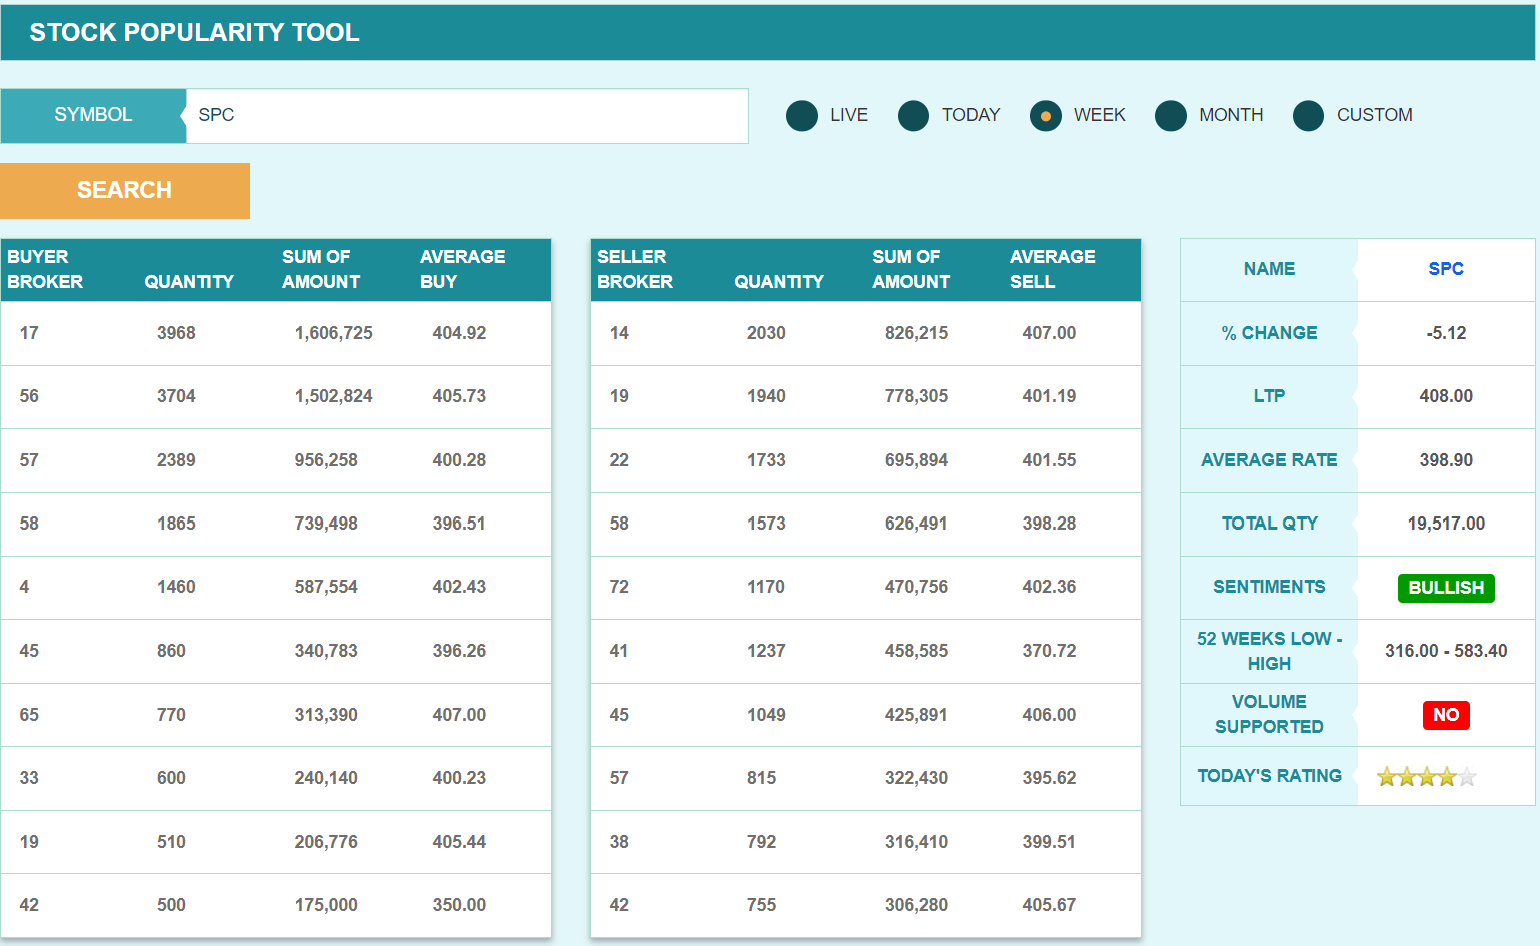The width and height of the screenshot is (1540, 946).
Task: Click the green BULLISH sentiment badge
Action: coord(1445,588)
